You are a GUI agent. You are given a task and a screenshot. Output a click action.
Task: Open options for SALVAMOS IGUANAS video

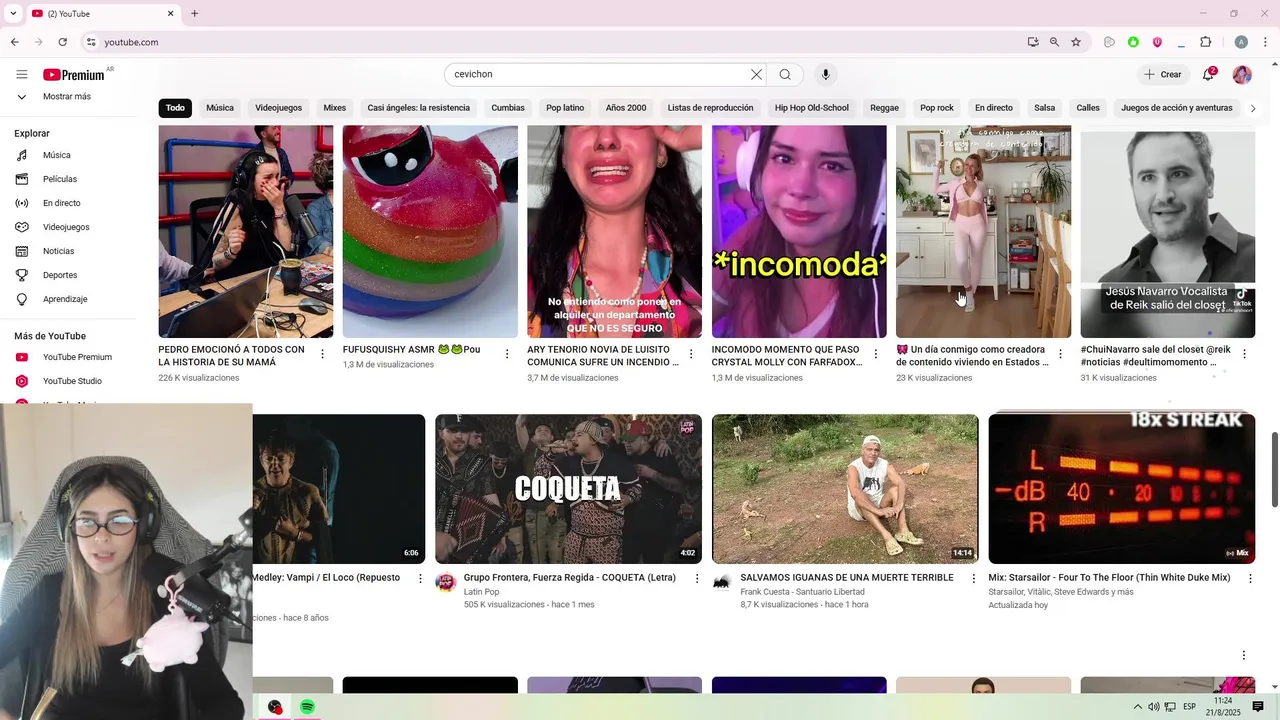click(x=974, y=579)
